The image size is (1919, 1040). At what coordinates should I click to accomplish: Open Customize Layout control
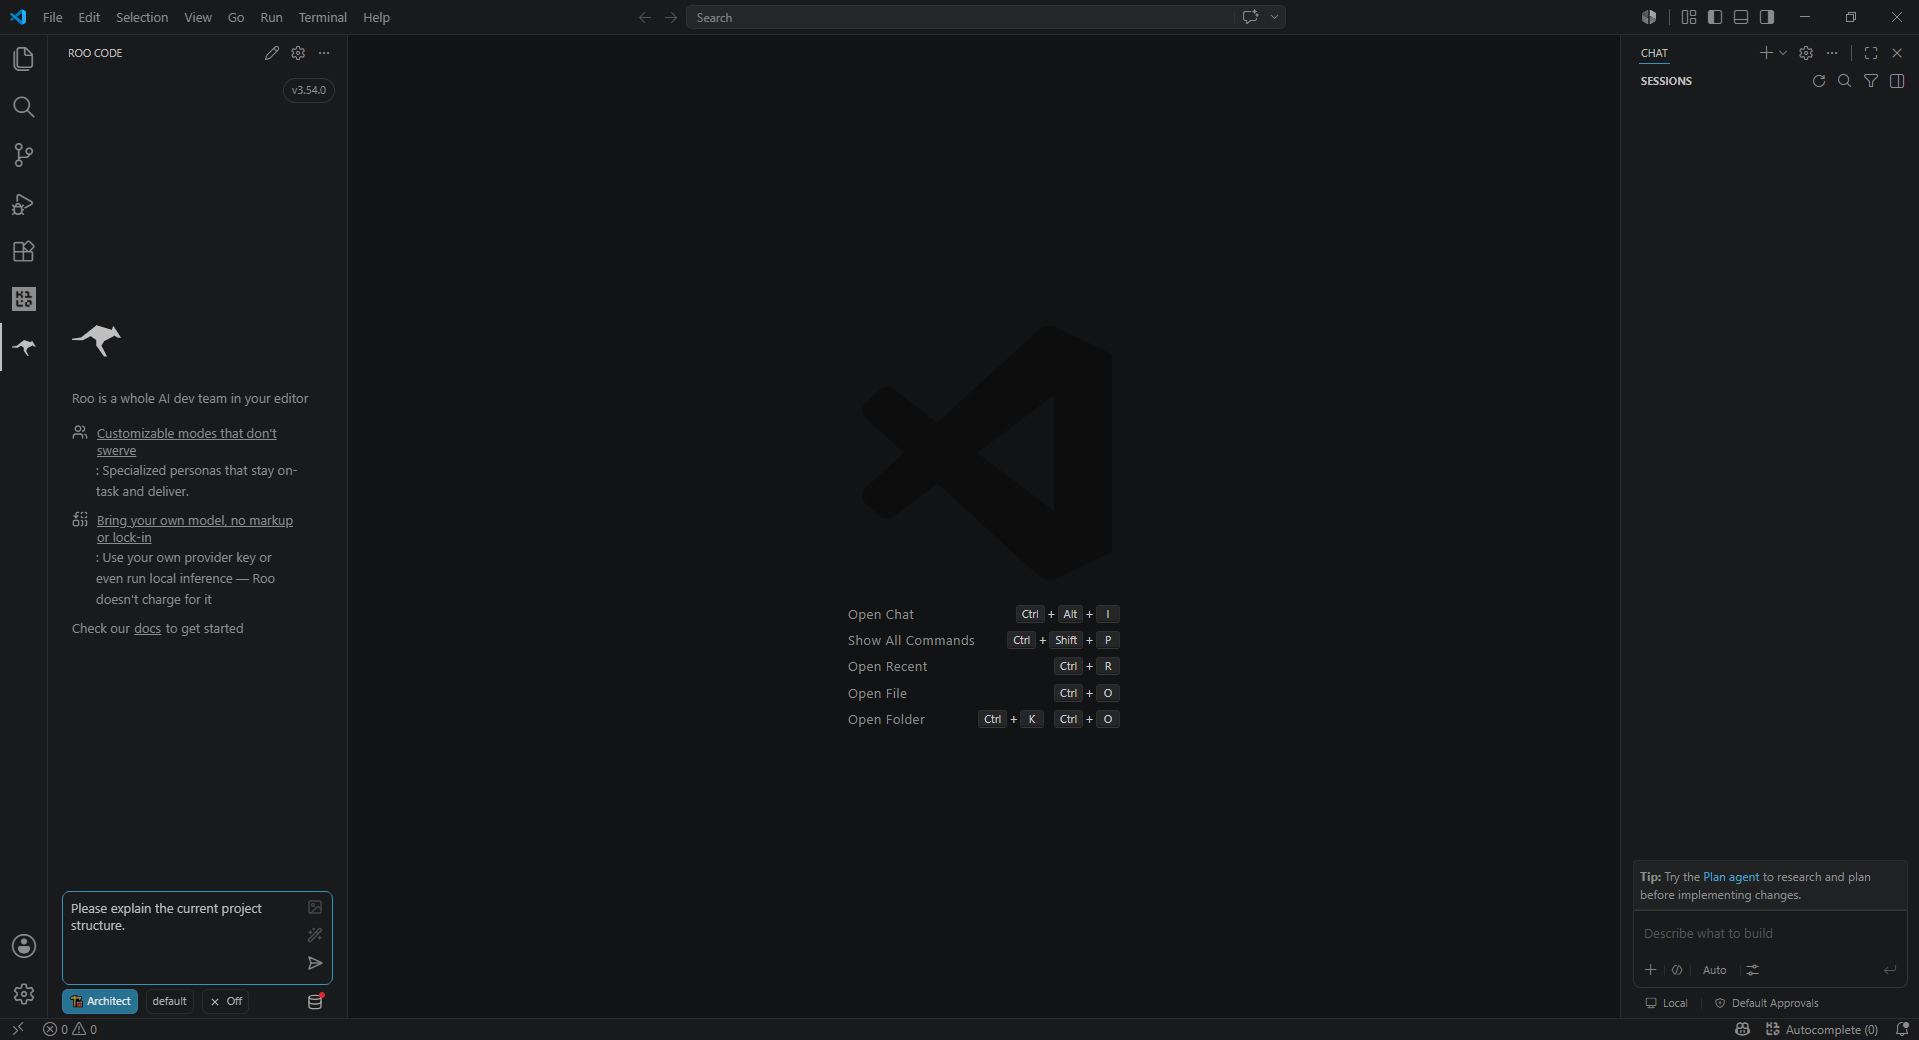coord(1689,17)
